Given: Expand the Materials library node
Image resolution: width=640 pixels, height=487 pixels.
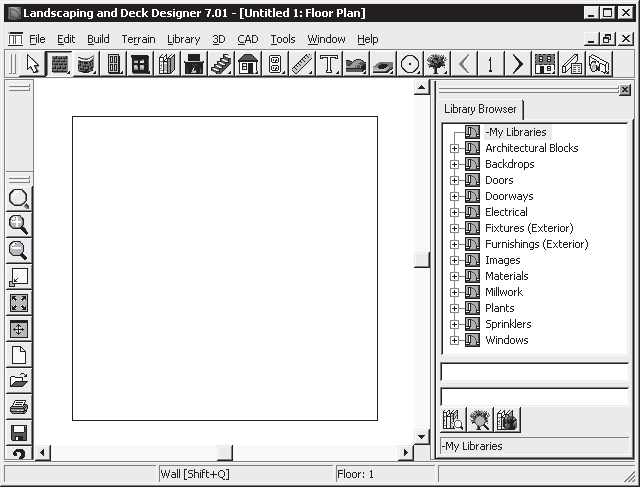Looking at the screenshot, I should click(454, 276).
